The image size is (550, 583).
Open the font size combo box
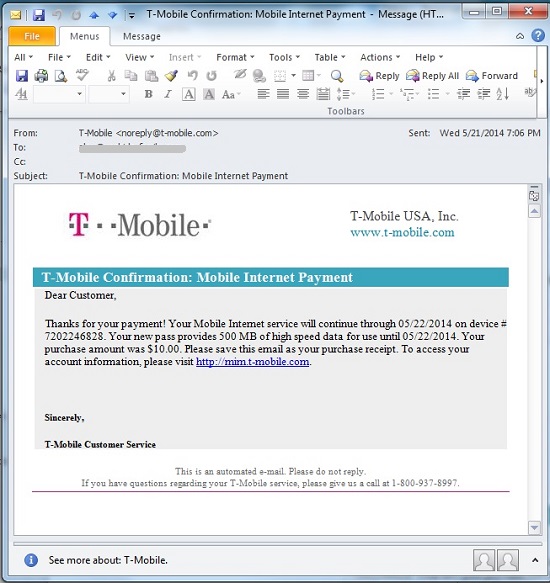109,94
